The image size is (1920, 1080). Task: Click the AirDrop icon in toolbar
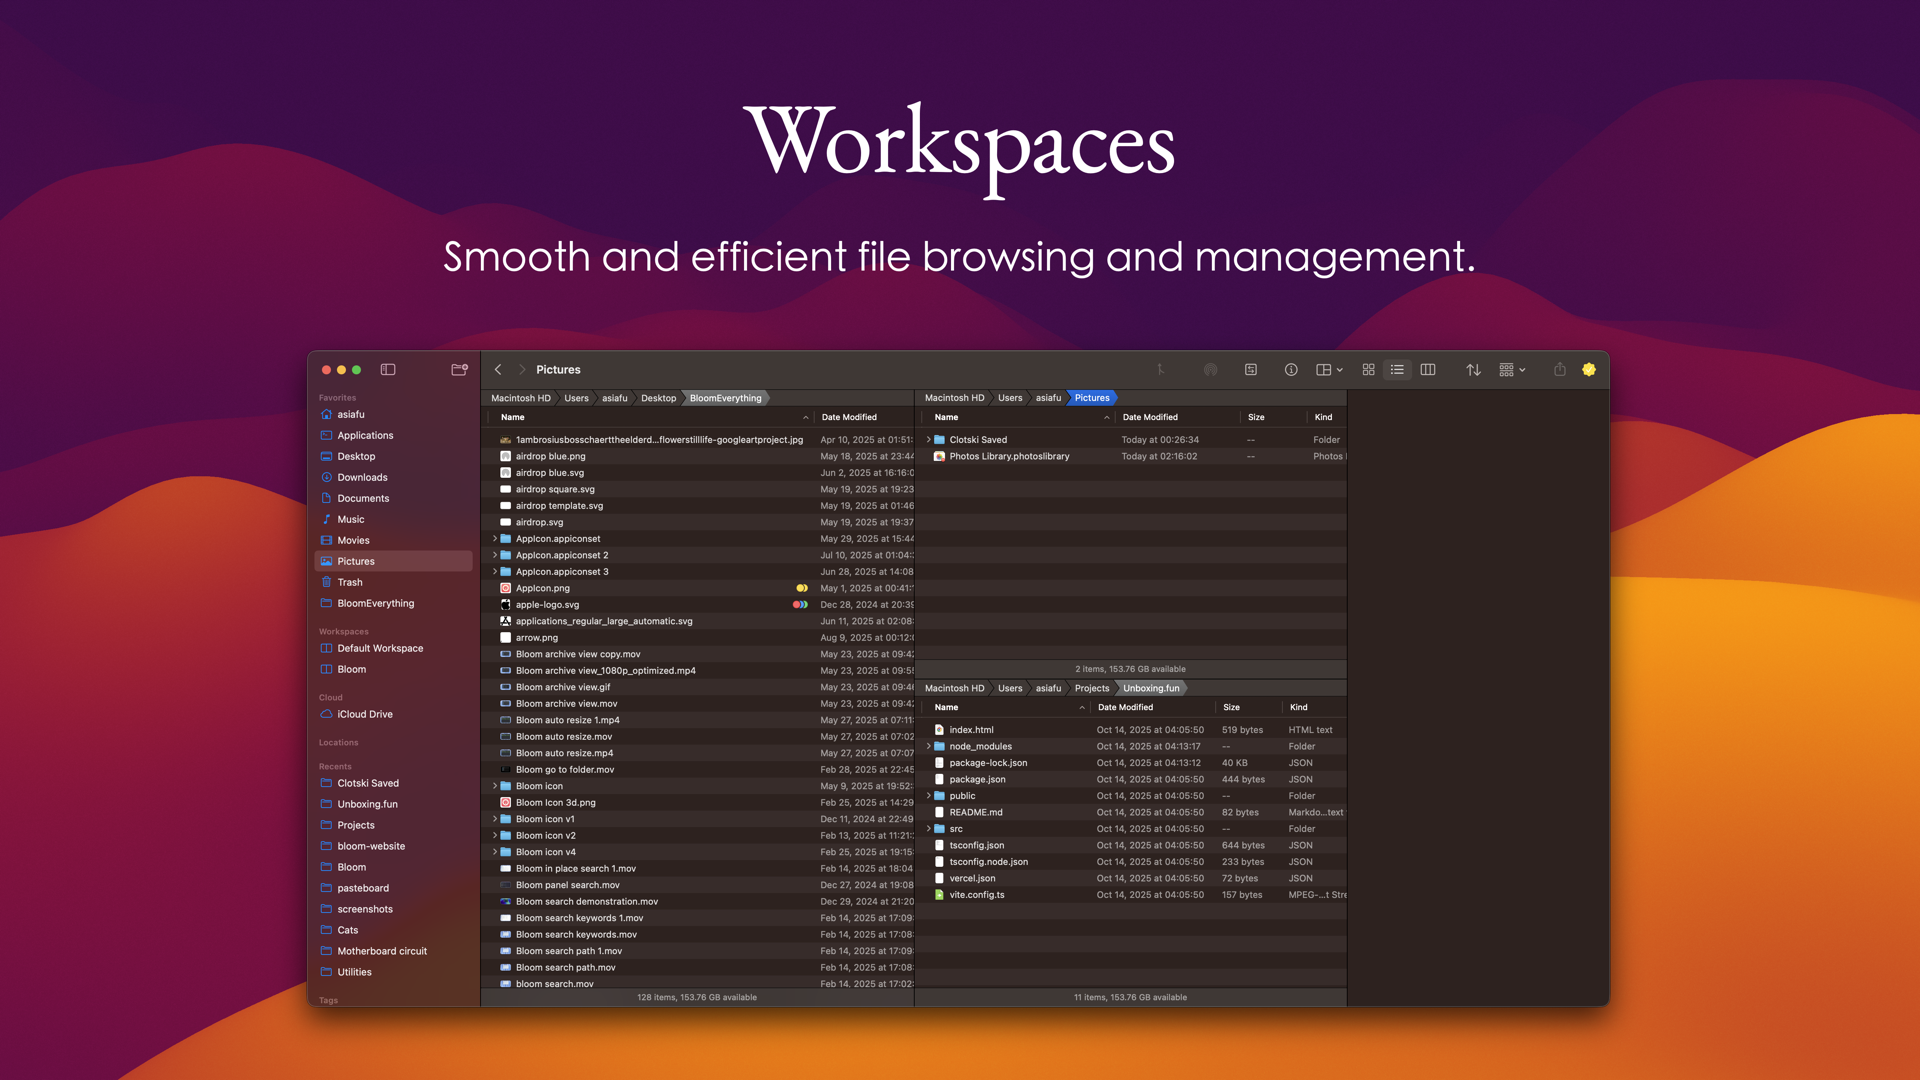pyautogui.click(x=1210, y=370)
